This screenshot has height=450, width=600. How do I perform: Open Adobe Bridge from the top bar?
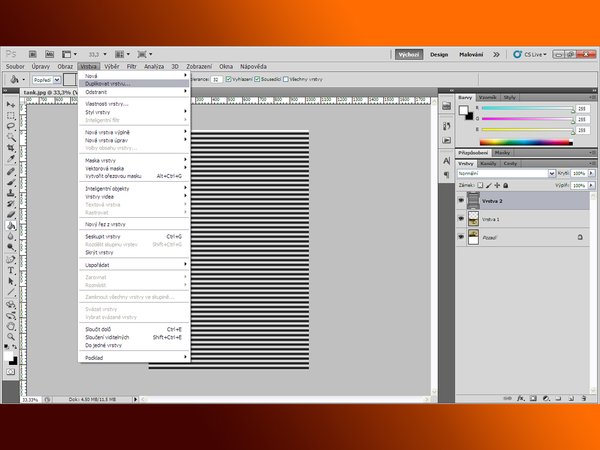(x=33, y=54)
